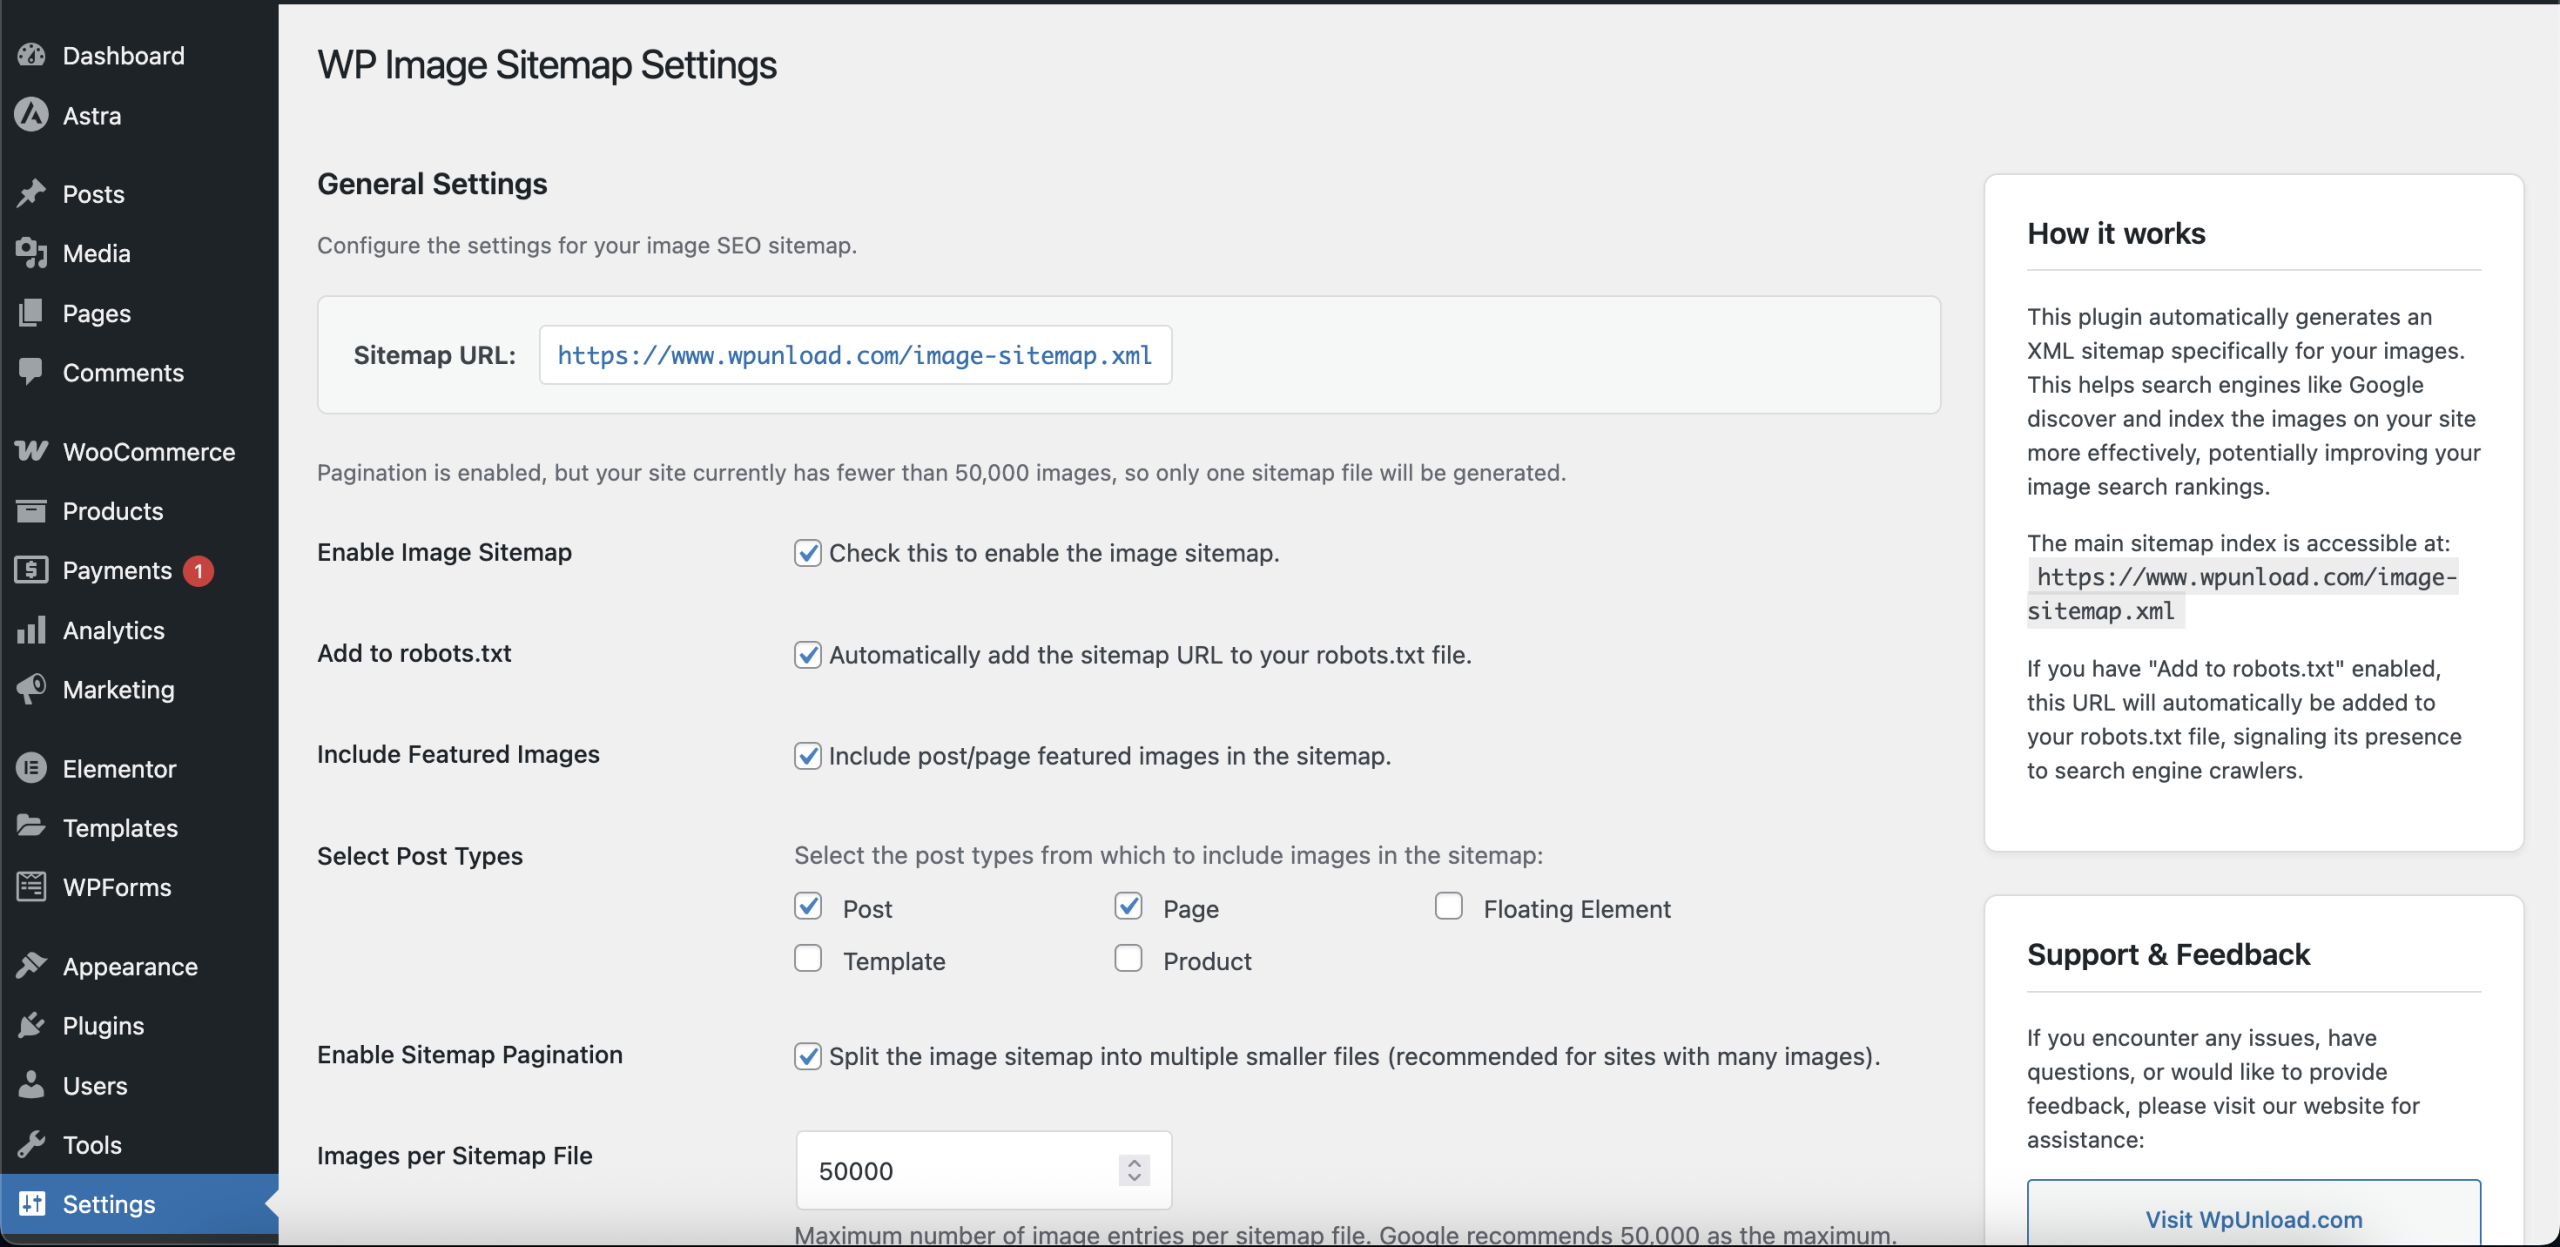This screenshot has width=2560, height=1247.
Task: Open Tools menu label
Action: (92, 1145)
